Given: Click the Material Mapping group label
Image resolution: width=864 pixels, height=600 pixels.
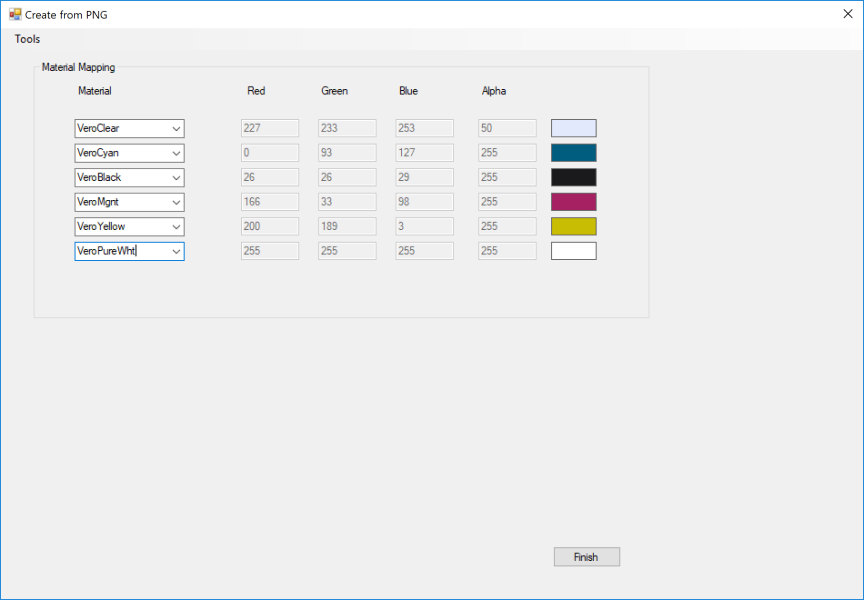Looking at the screenshot, I should click(78, 67).
